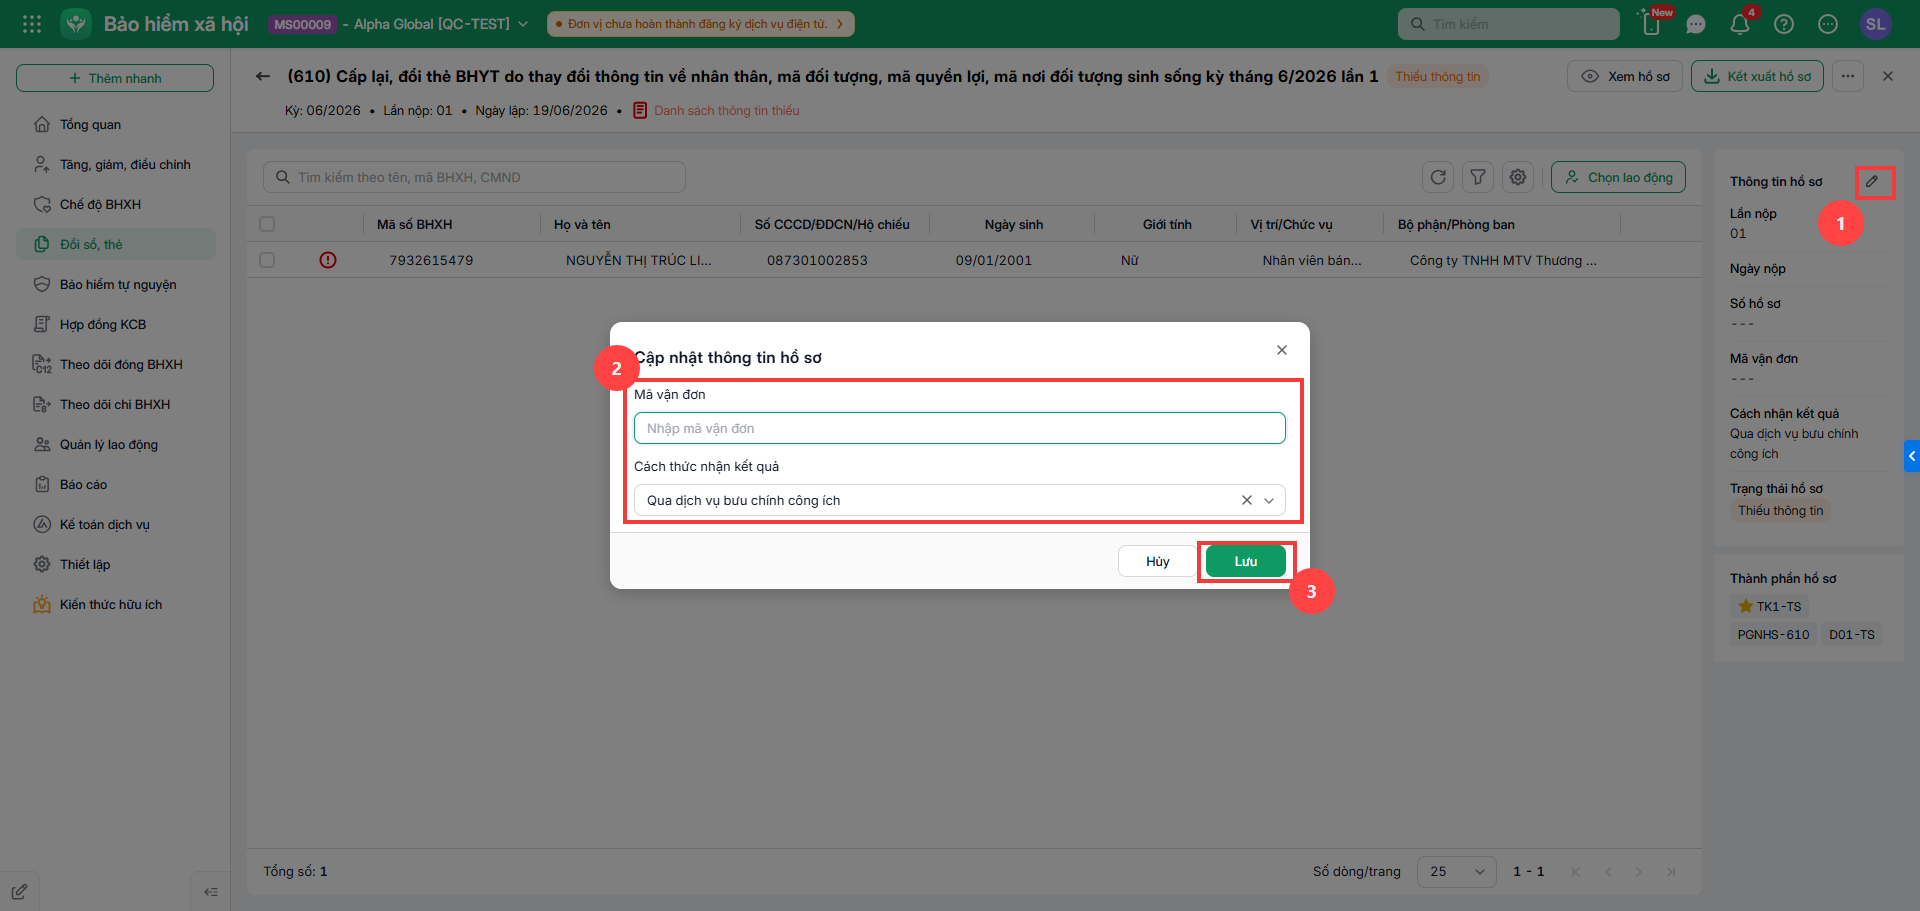Open table column settings gear icon

click(1518, 177)
